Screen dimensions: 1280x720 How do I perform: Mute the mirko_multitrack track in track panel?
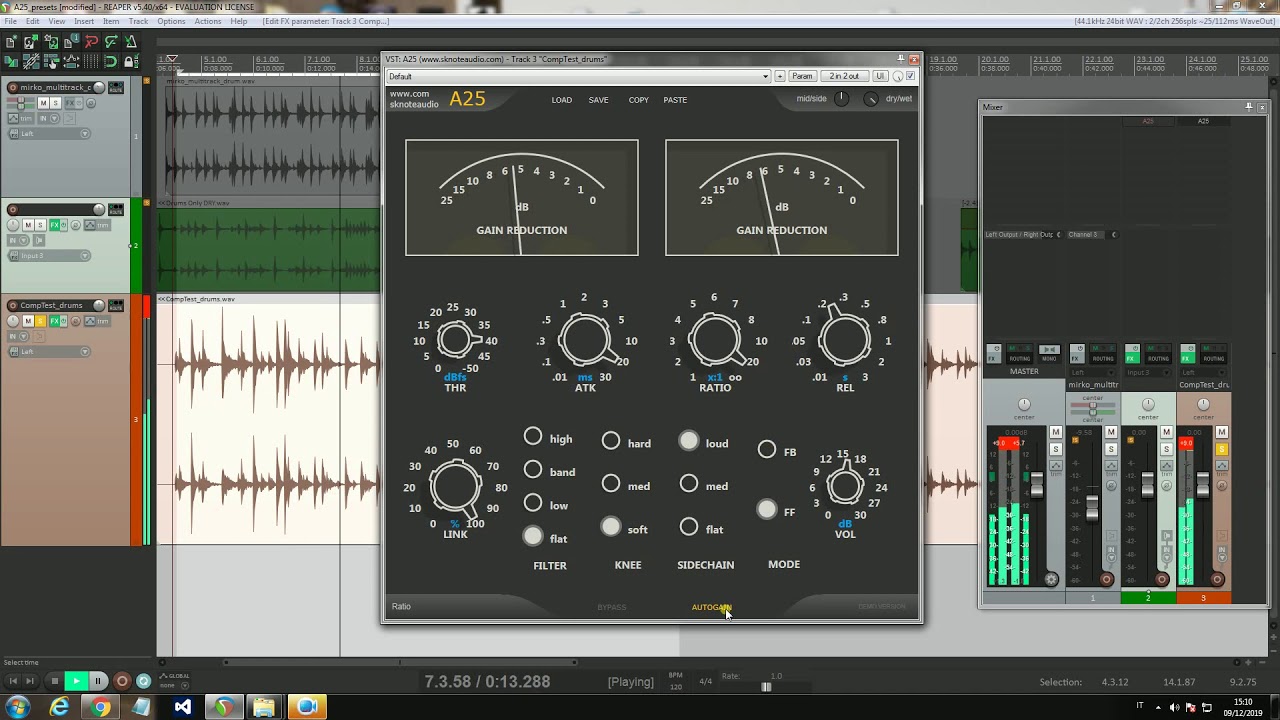click(44, 103)
